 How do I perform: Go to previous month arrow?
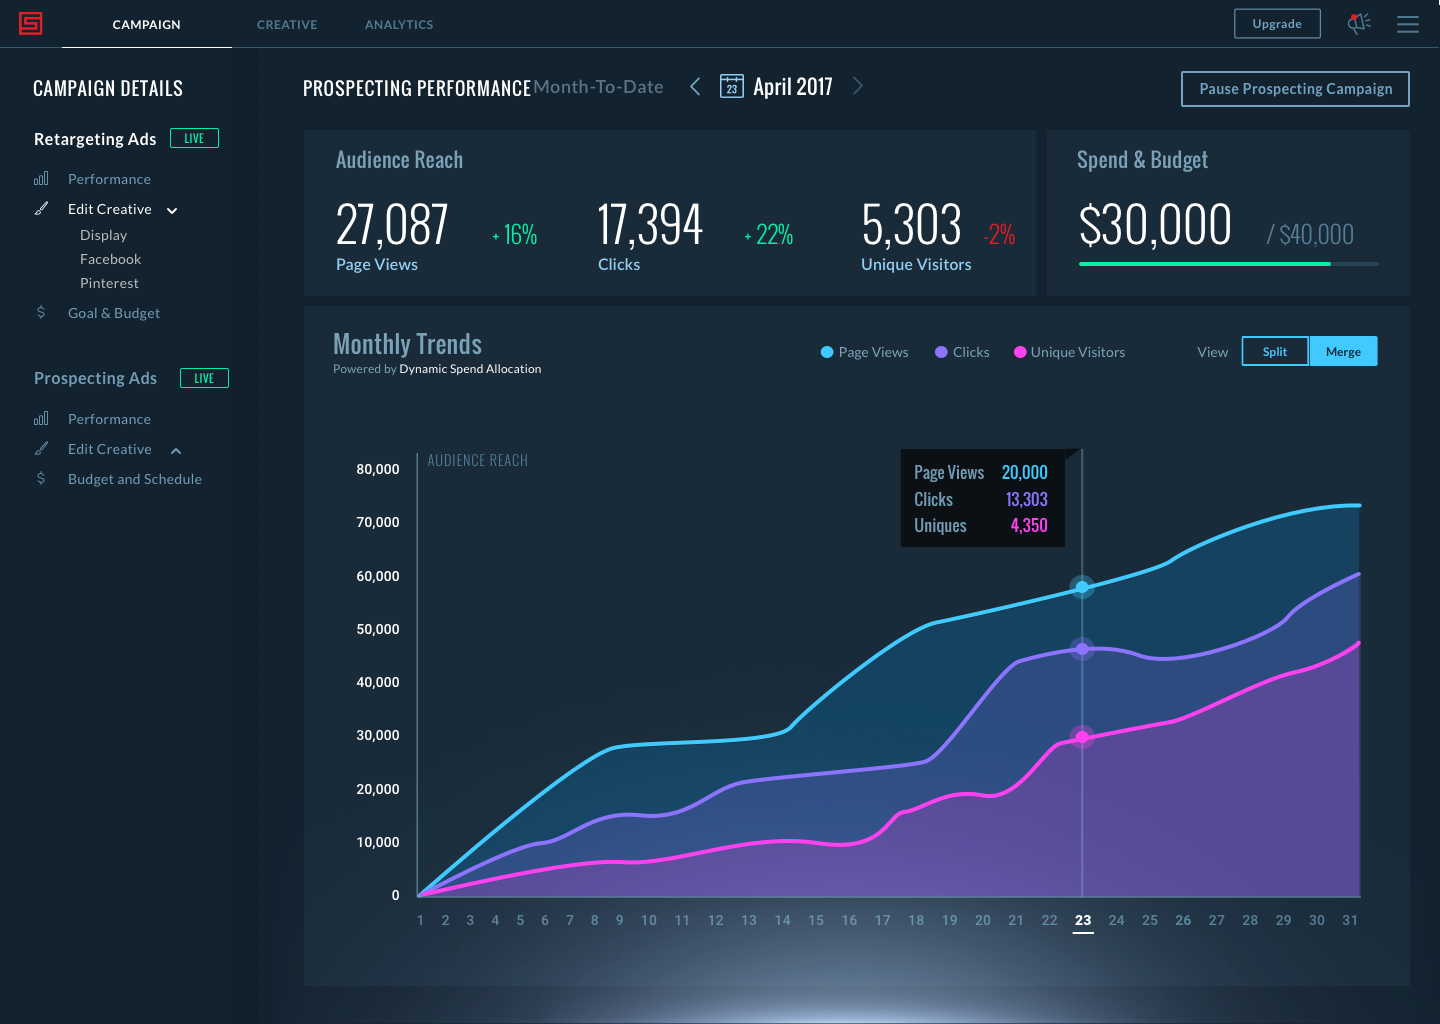695,86
